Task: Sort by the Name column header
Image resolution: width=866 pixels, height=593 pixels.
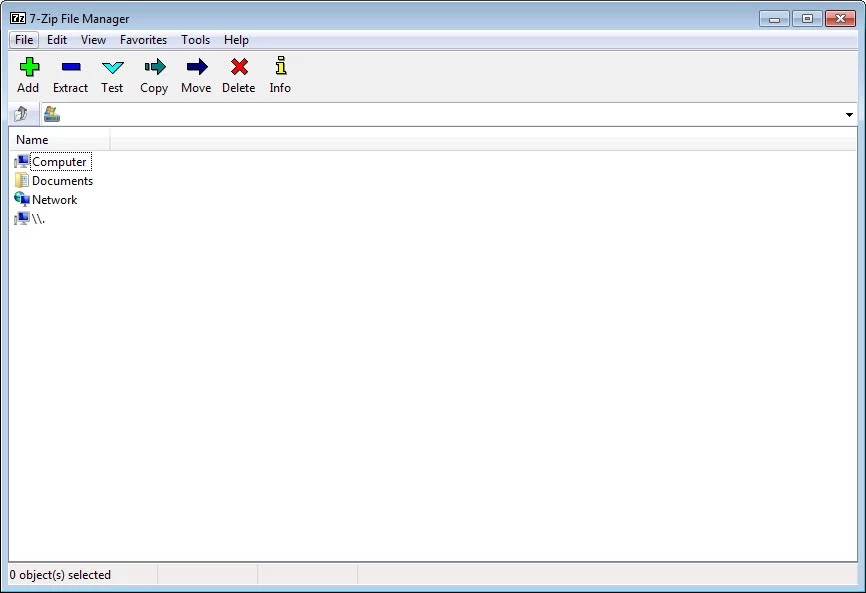Action: [x=58, y=140]
